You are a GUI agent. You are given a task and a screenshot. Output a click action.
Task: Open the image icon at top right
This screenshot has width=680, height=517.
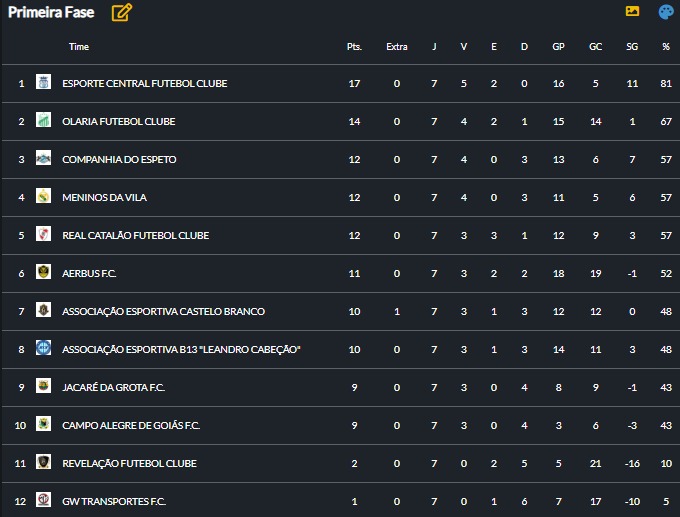click(x=632, y=12)
